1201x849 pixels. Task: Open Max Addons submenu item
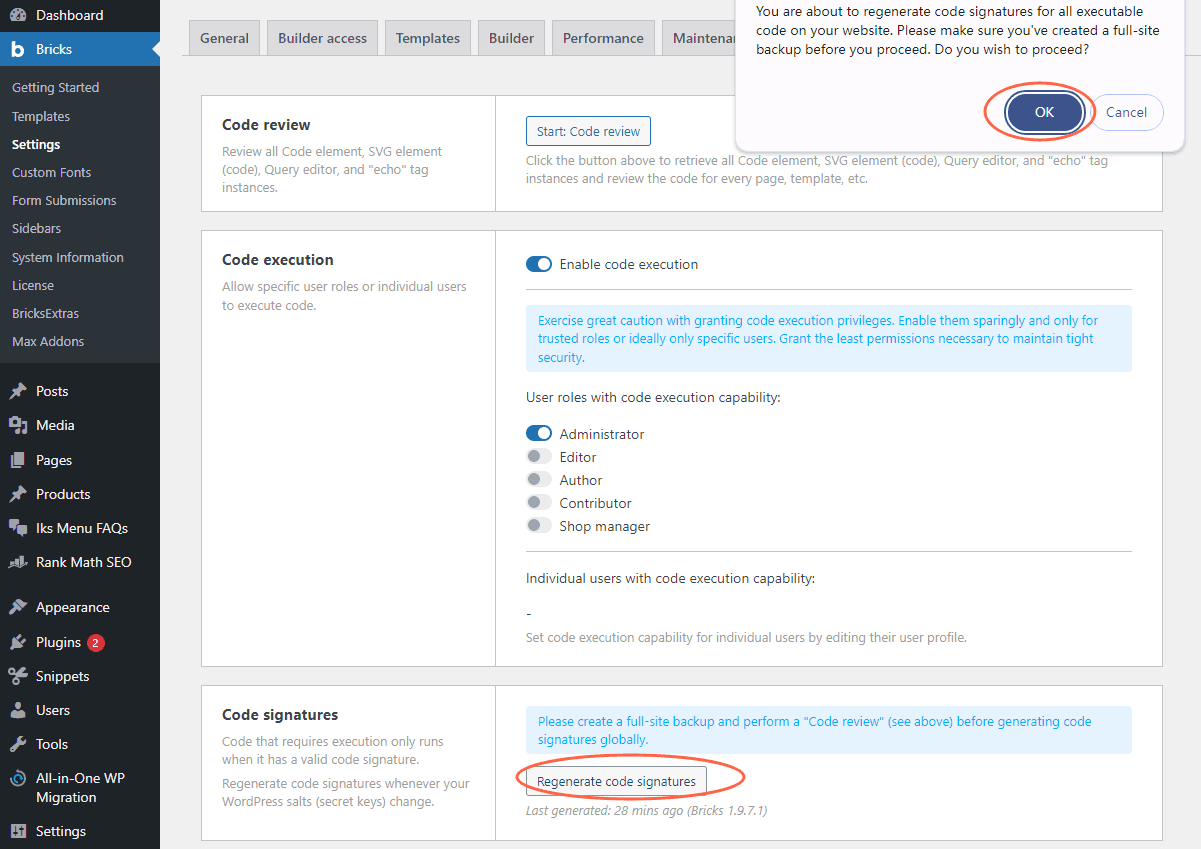(x=48, y=341)
